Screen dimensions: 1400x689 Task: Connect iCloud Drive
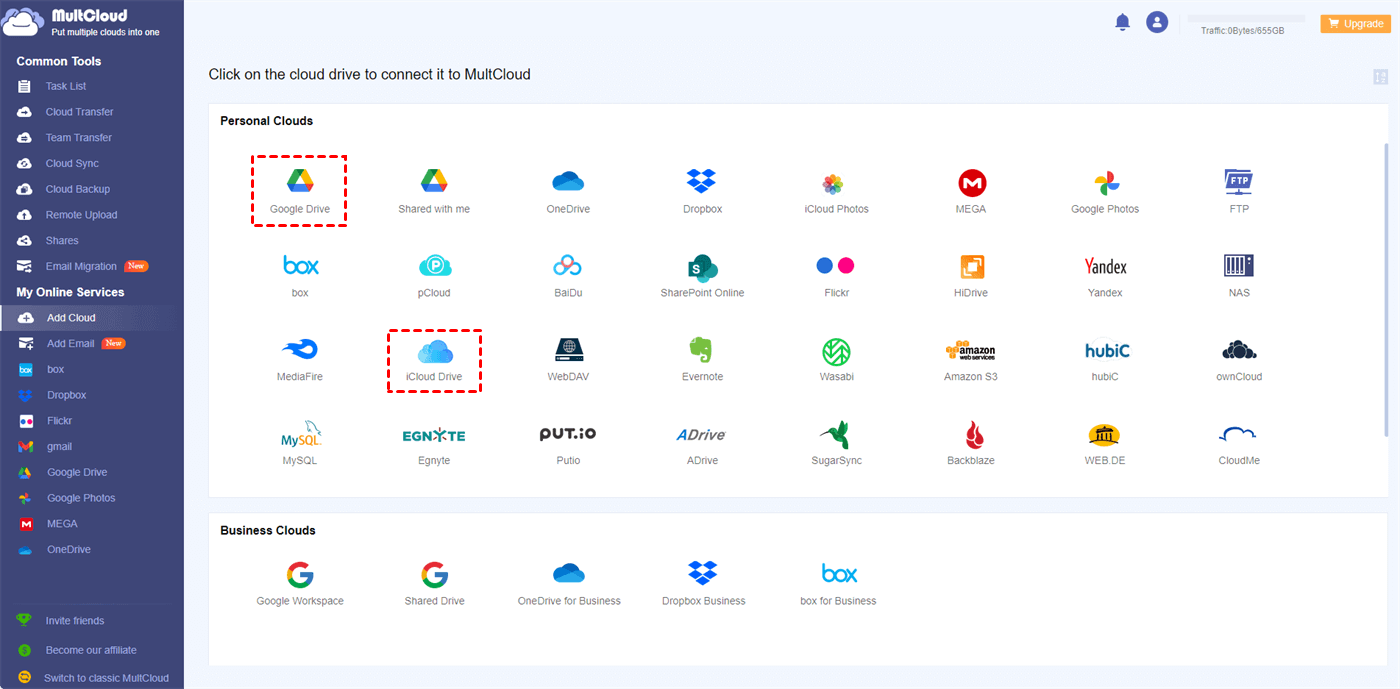pos(435,360)
